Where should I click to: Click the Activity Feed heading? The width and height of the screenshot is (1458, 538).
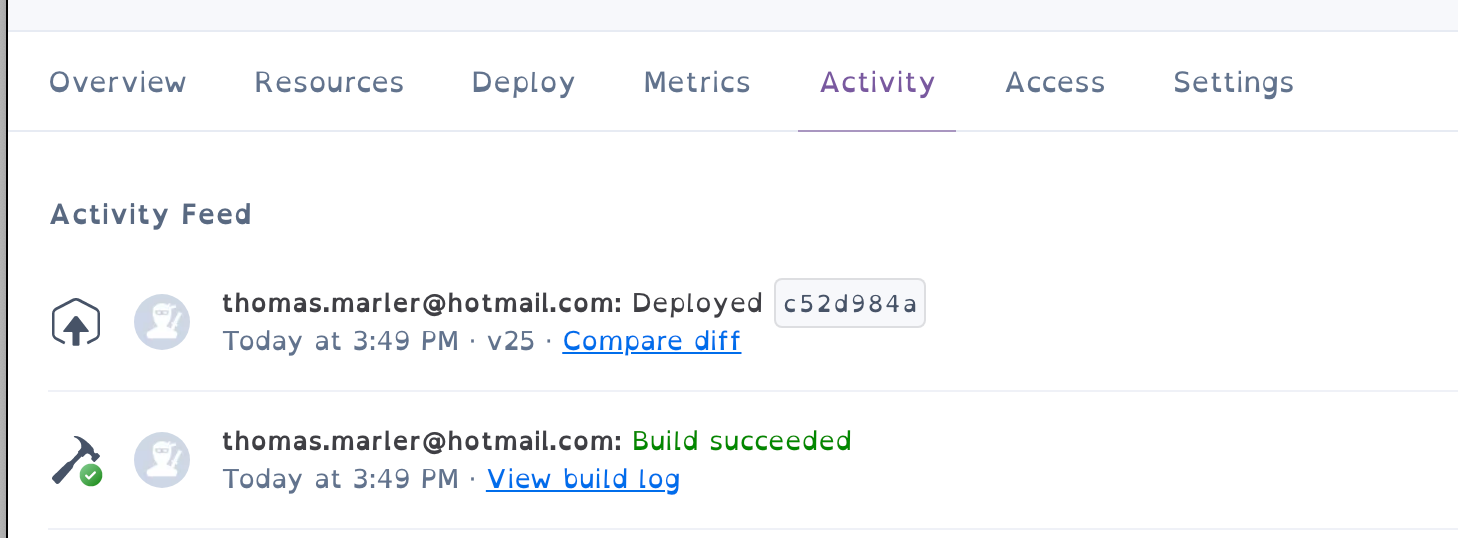(151, 214)
